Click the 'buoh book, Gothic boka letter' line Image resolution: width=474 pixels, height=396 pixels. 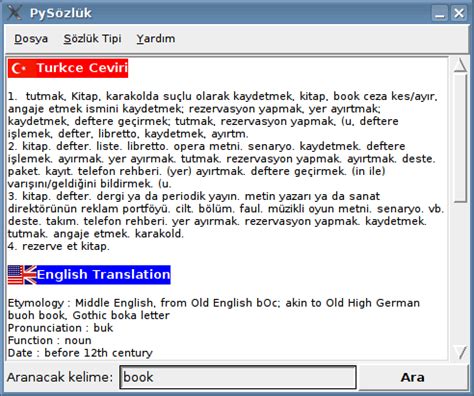tap(89, 315)
